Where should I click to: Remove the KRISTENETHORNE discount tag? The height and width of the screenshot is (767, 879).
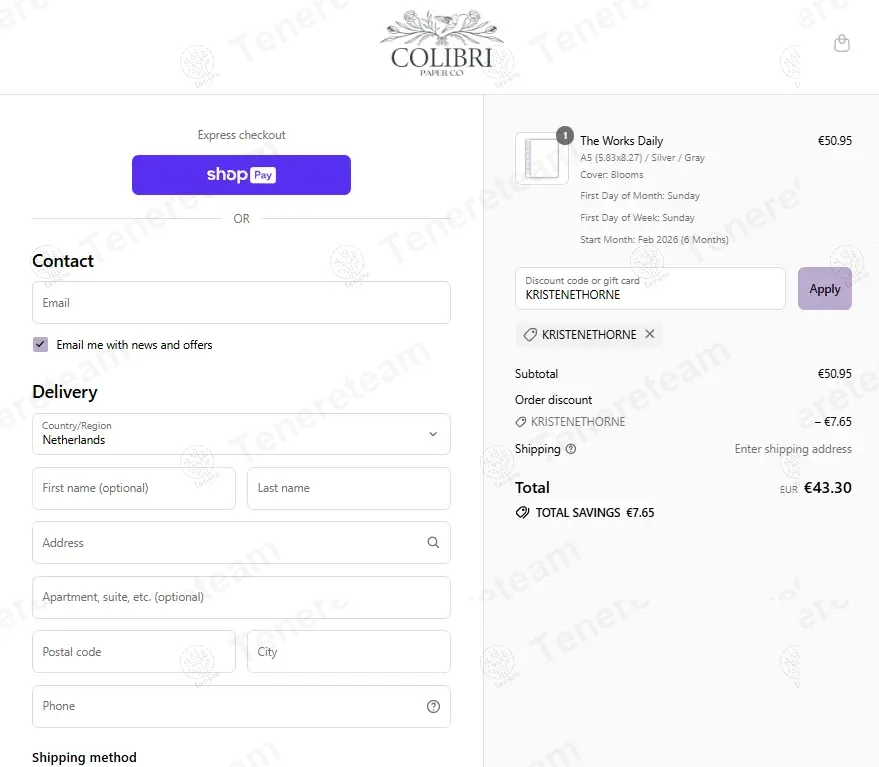[650, 334]
